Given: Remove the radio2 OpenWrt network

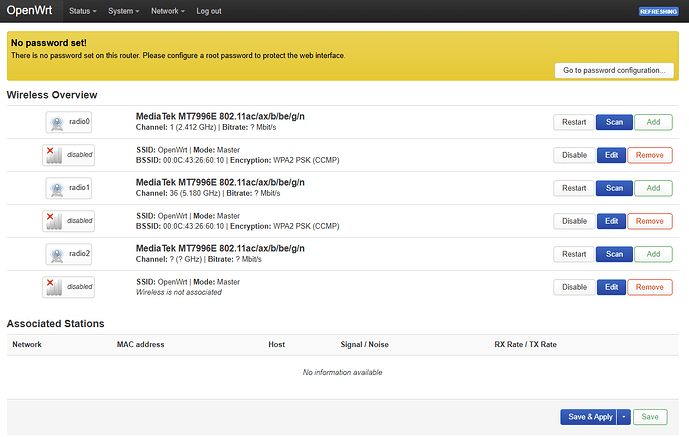Looking at the screenshot, I should click(650, 287).
